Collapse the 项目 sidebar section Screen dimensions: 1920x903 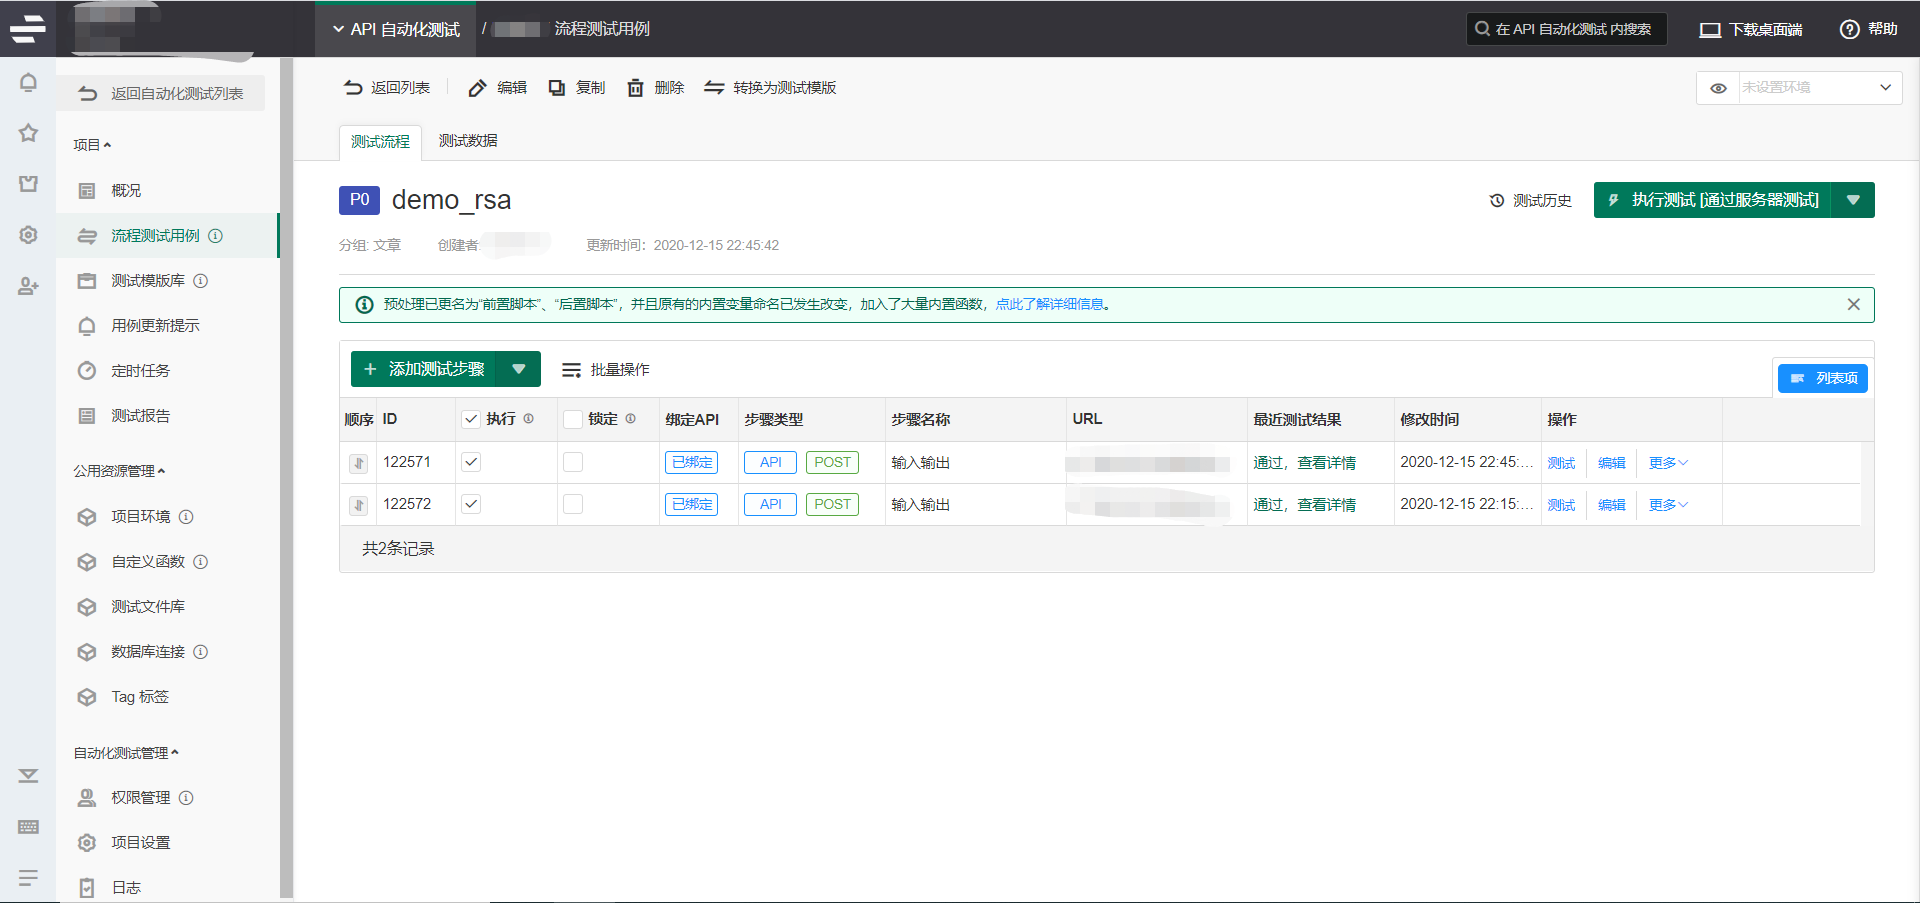(x=92, y=145)
